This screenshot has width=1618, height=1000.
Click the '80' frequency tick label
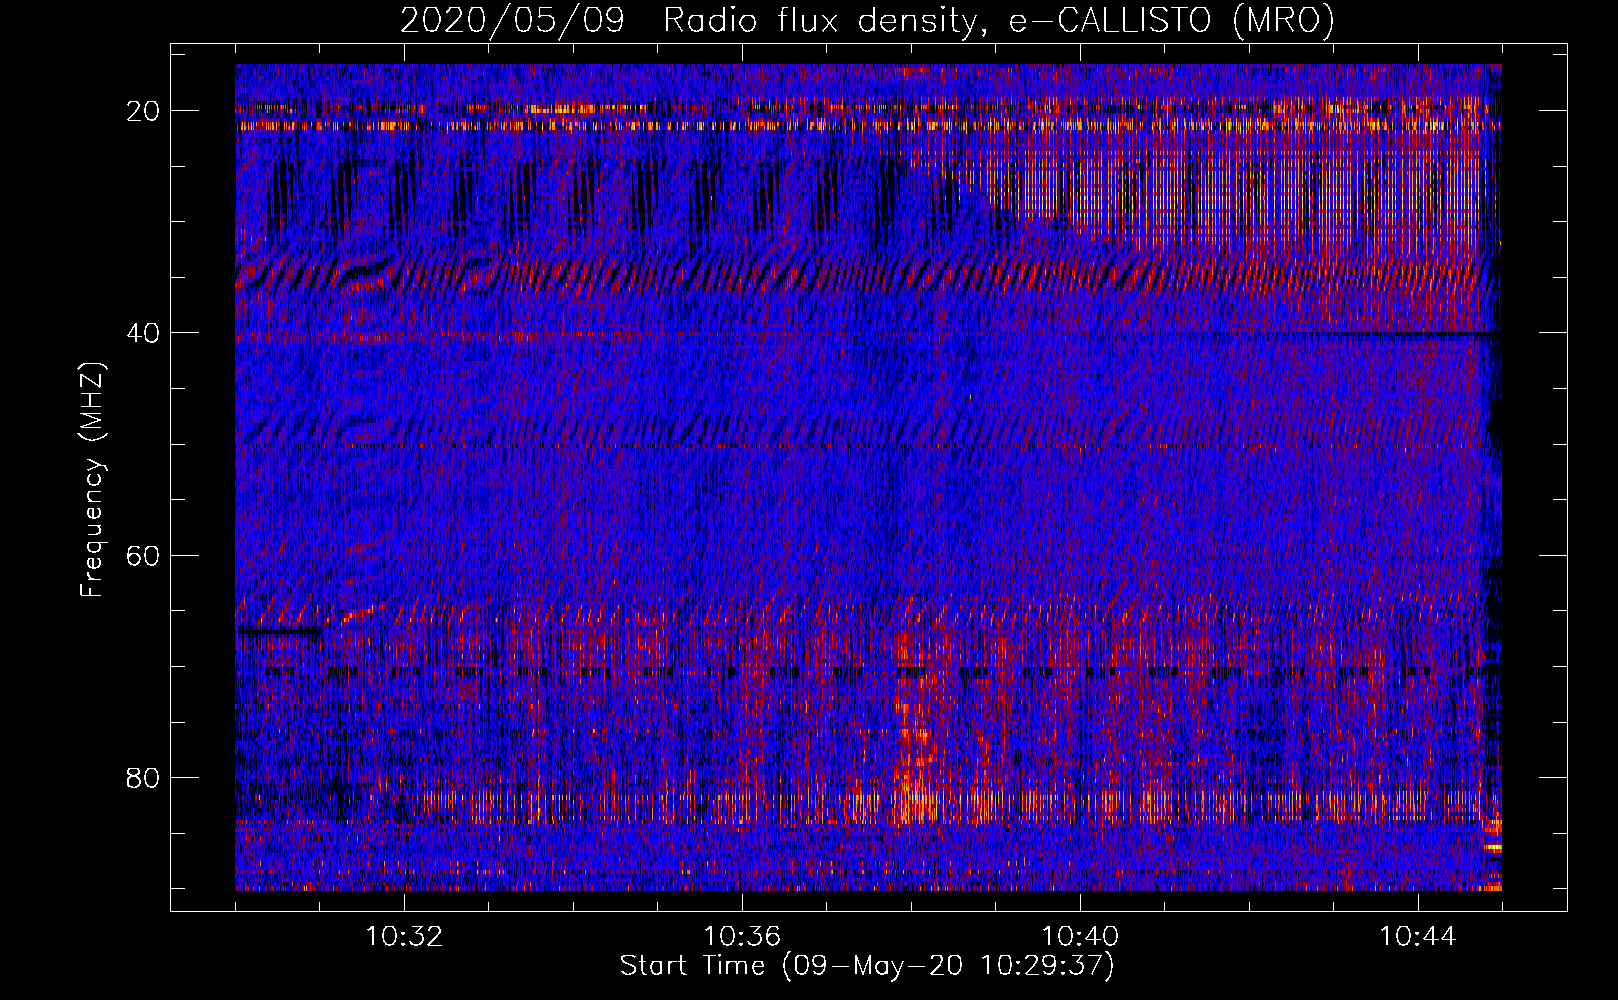point(143,778)
